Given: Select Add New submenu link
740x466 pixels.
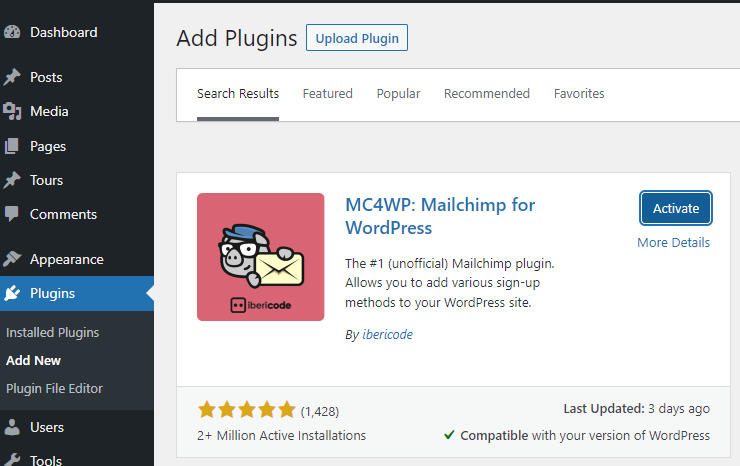Looking at the screenshot, I should pyautogui.click(x=34, y=360).
